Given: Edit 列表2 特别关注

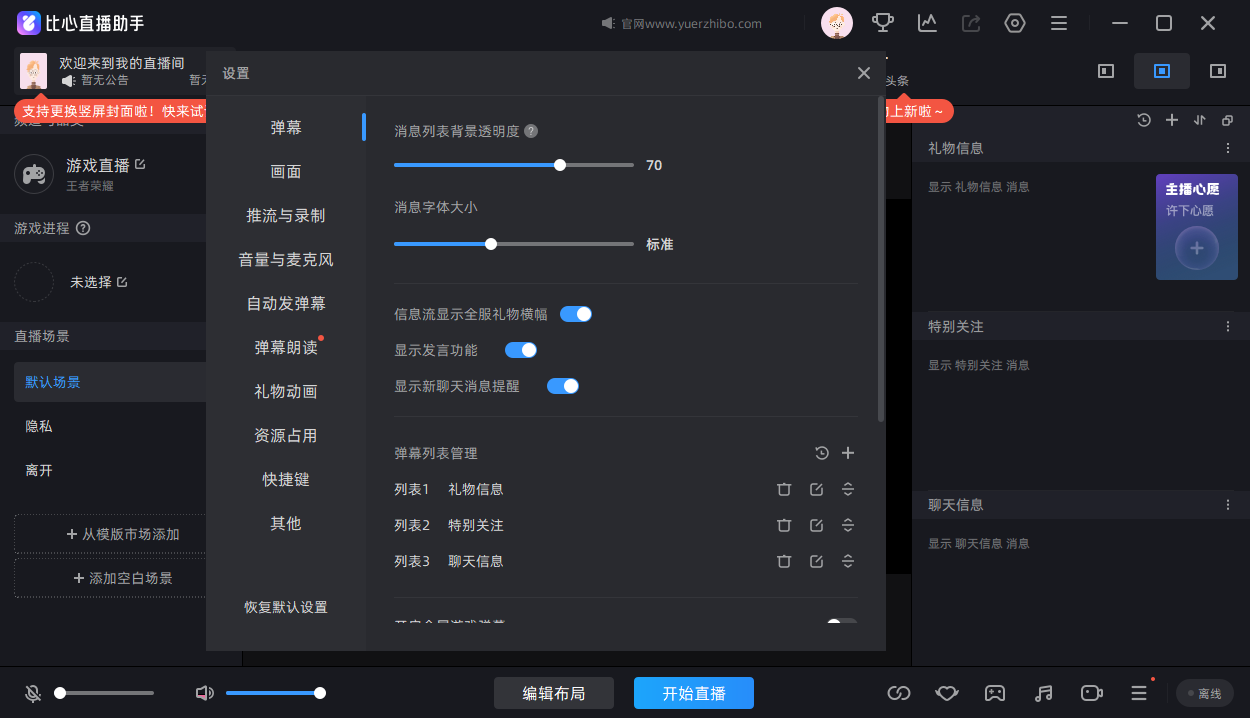Looking at the screenshot, I should (816, 525).
